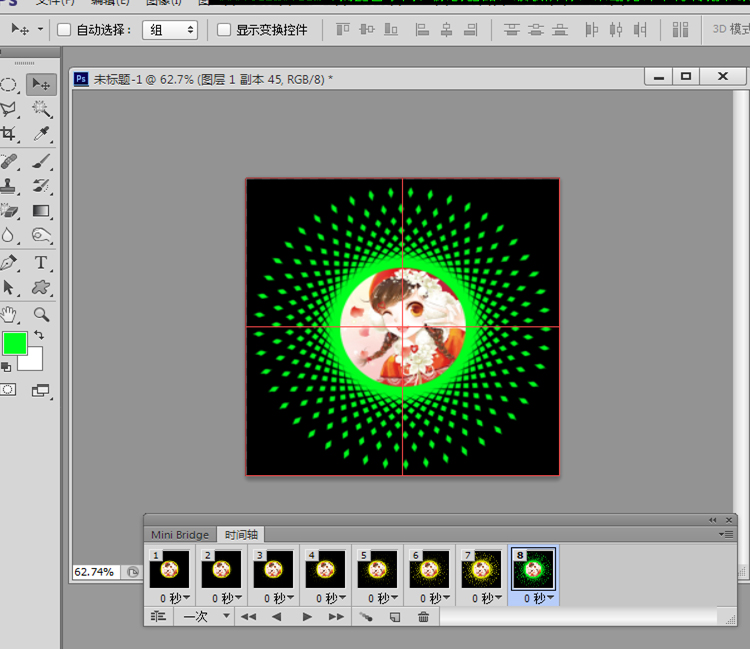Select the Polygonal Lasso tool
The height and width of the screenshot is (649, 750).
pyautogui.click(x=9, y=110)
